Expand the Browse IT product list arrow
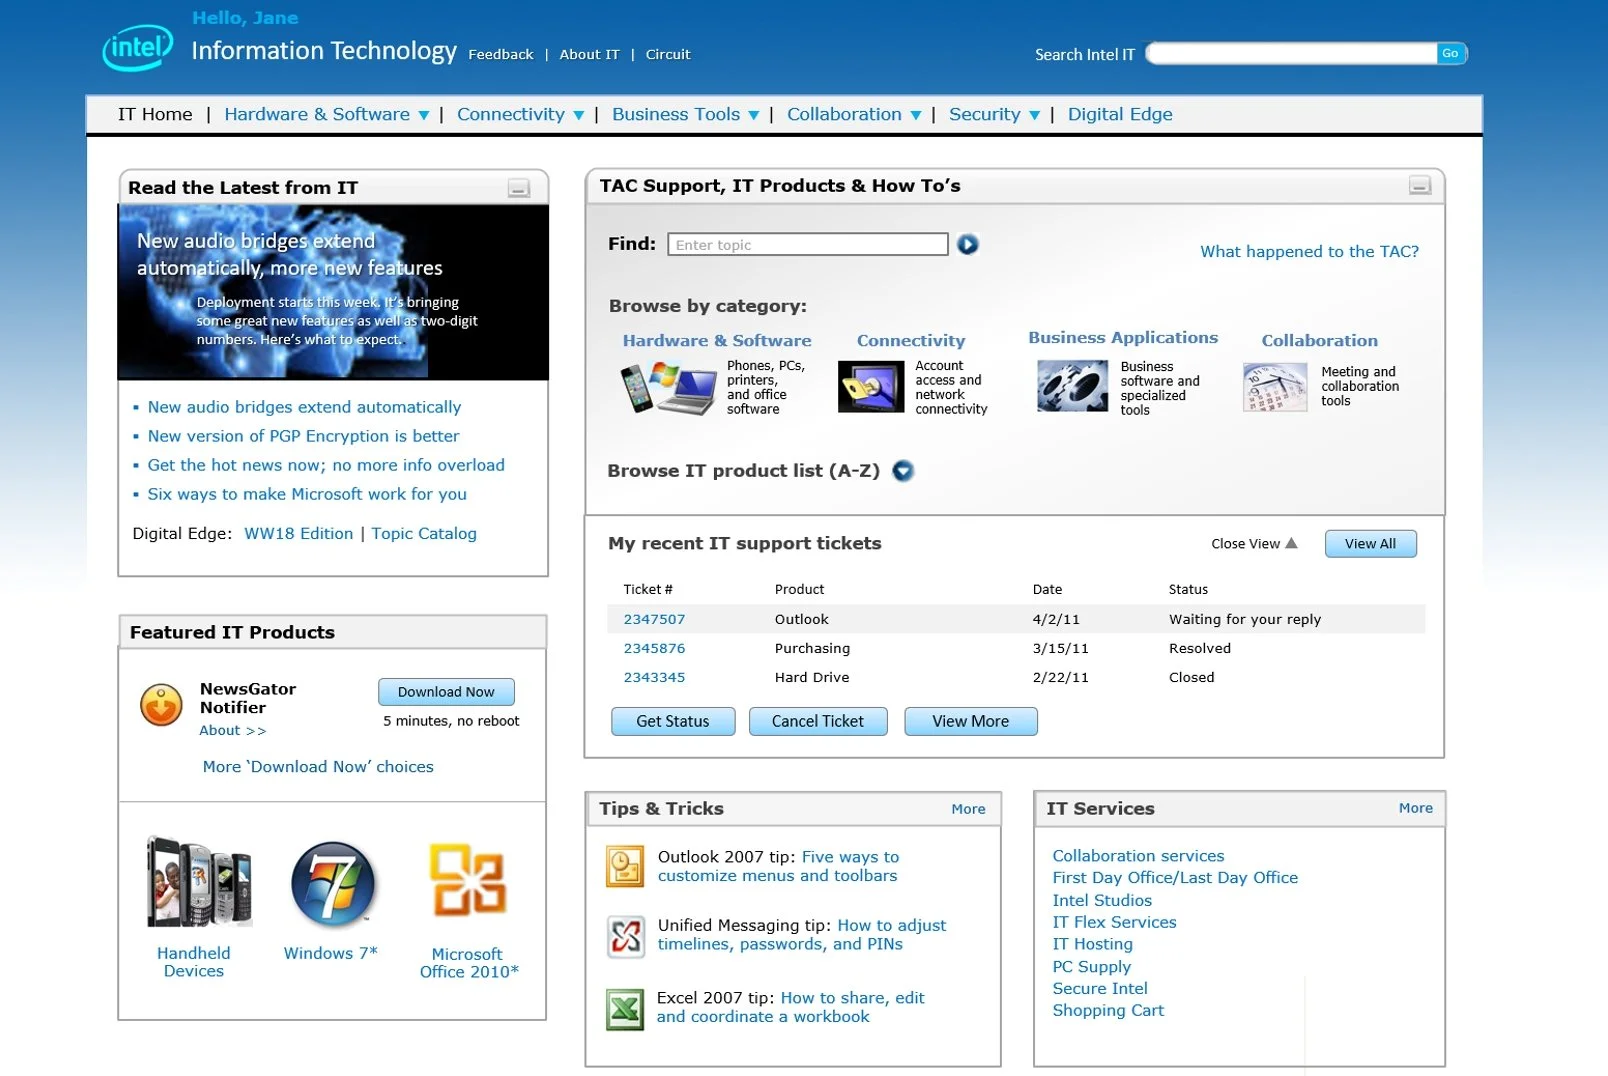1608x1076 pixels. pos(902,470)
